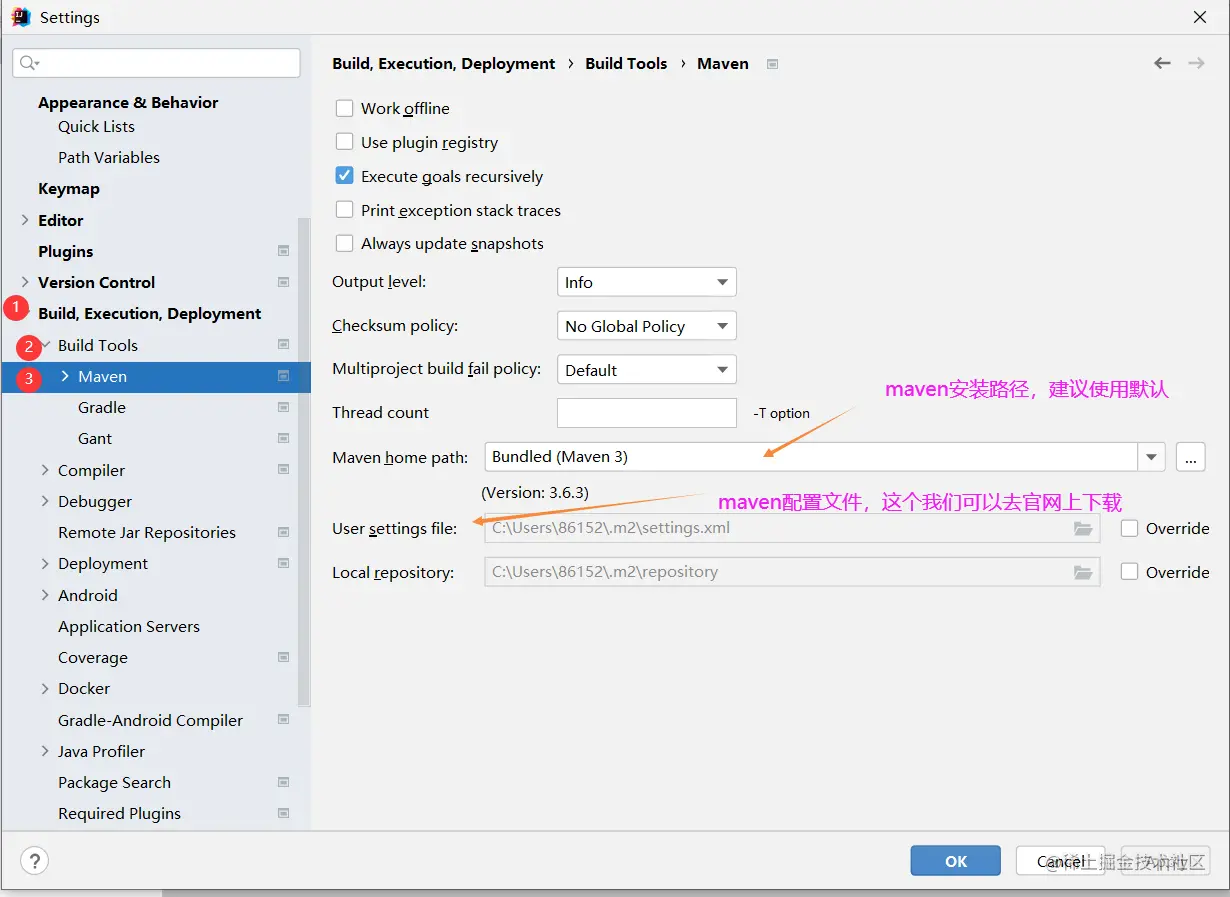Click the OK button

click(x=956, y=861)
